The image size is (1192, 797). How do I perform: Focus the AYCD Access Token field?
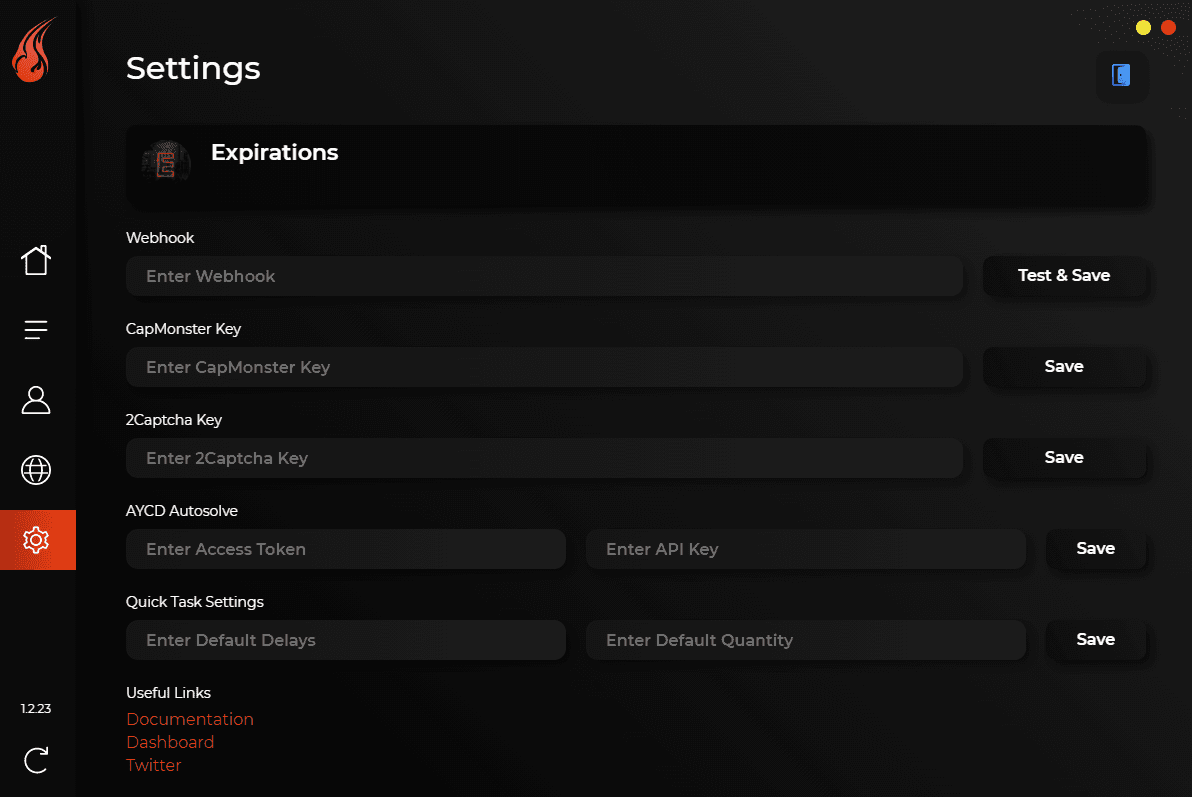[x=346, y=549]
